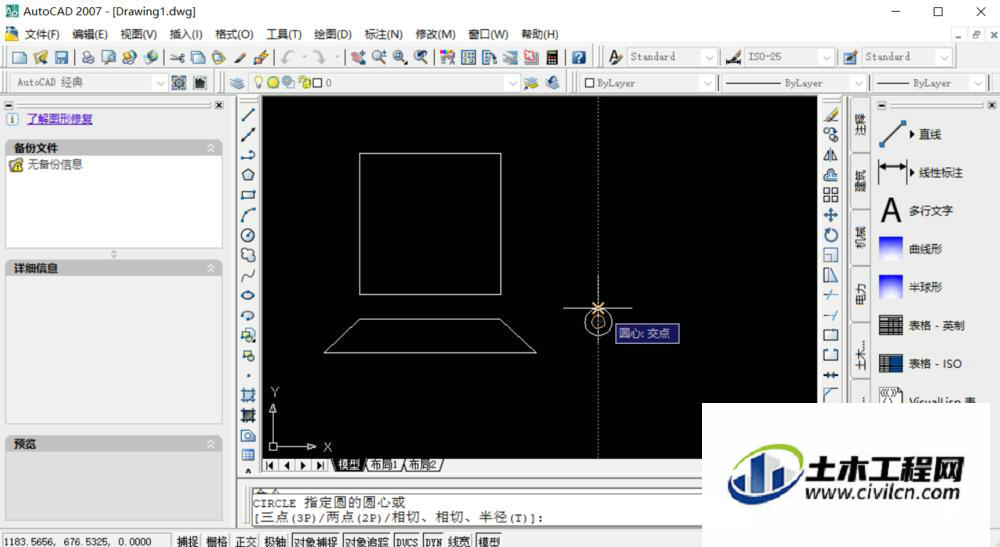Cut selection with the scissors icon

pyautogui.click(x=177, y=57)
